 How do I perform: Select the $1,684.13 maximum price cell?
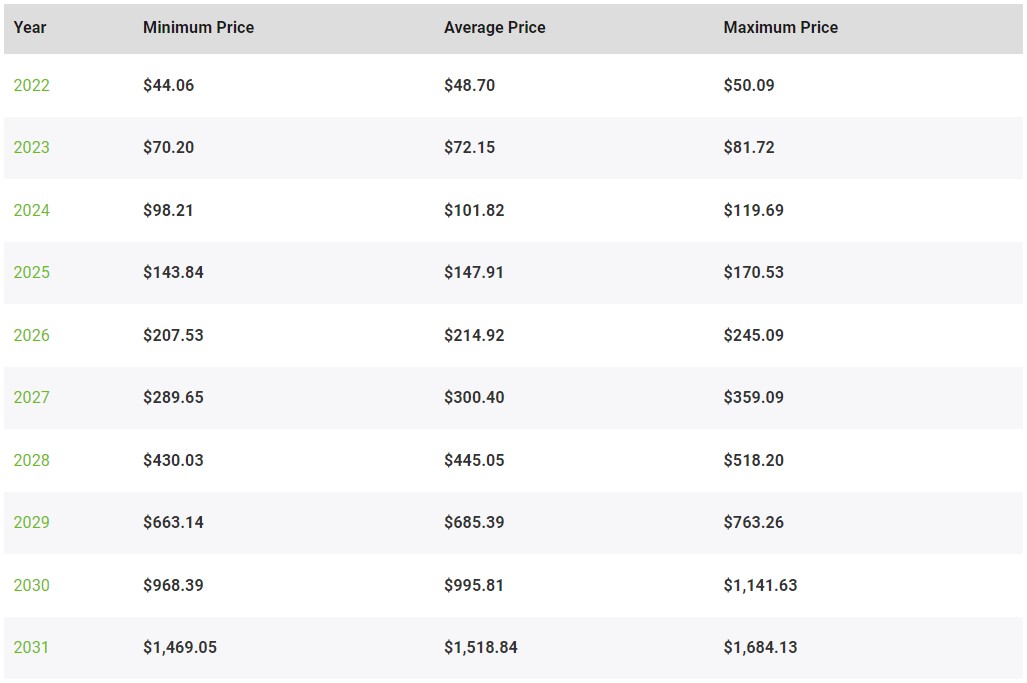click(760, 648)
